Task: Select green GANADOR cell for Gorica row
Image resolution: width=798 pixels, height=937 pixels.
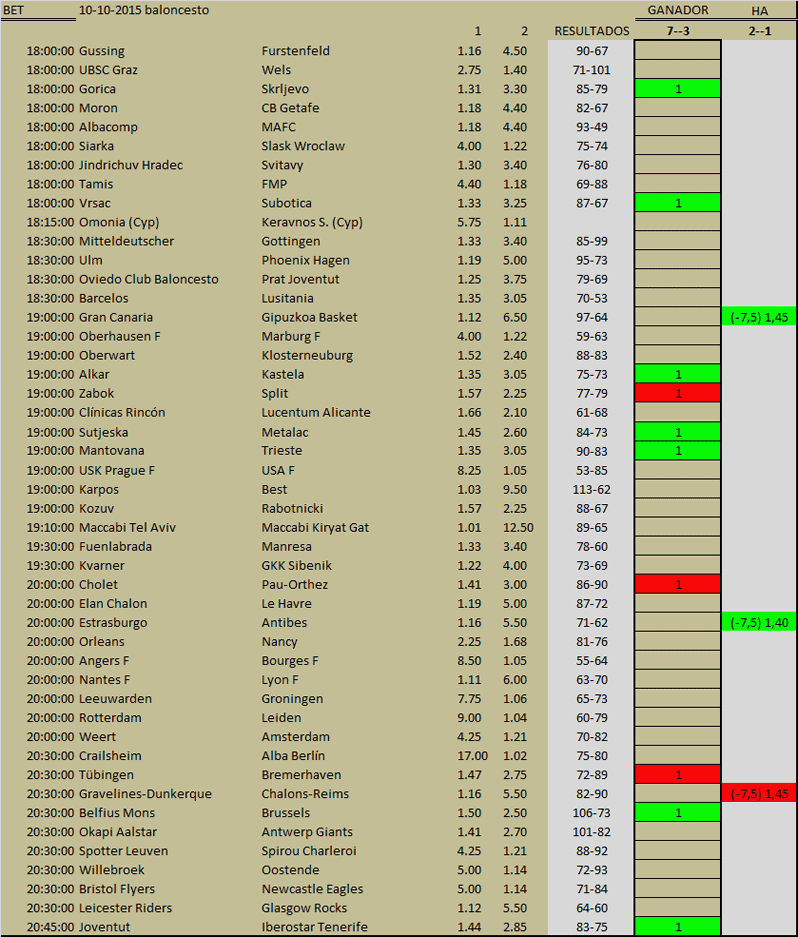Action: pos(678,89)
